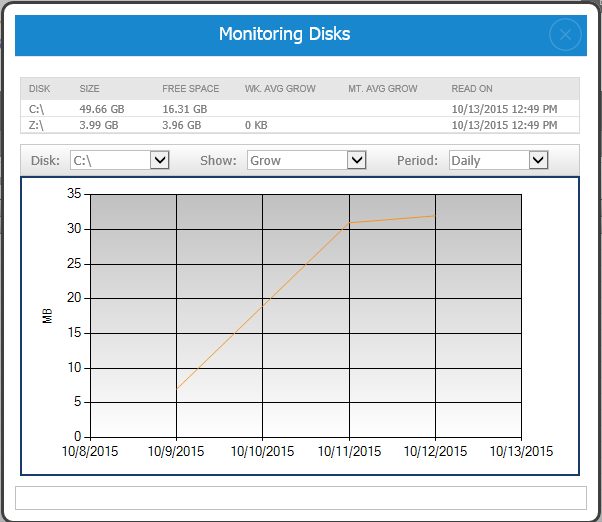Click the 16.31 GB free space value
Viewport: 602px width, 522px height.
185,109
